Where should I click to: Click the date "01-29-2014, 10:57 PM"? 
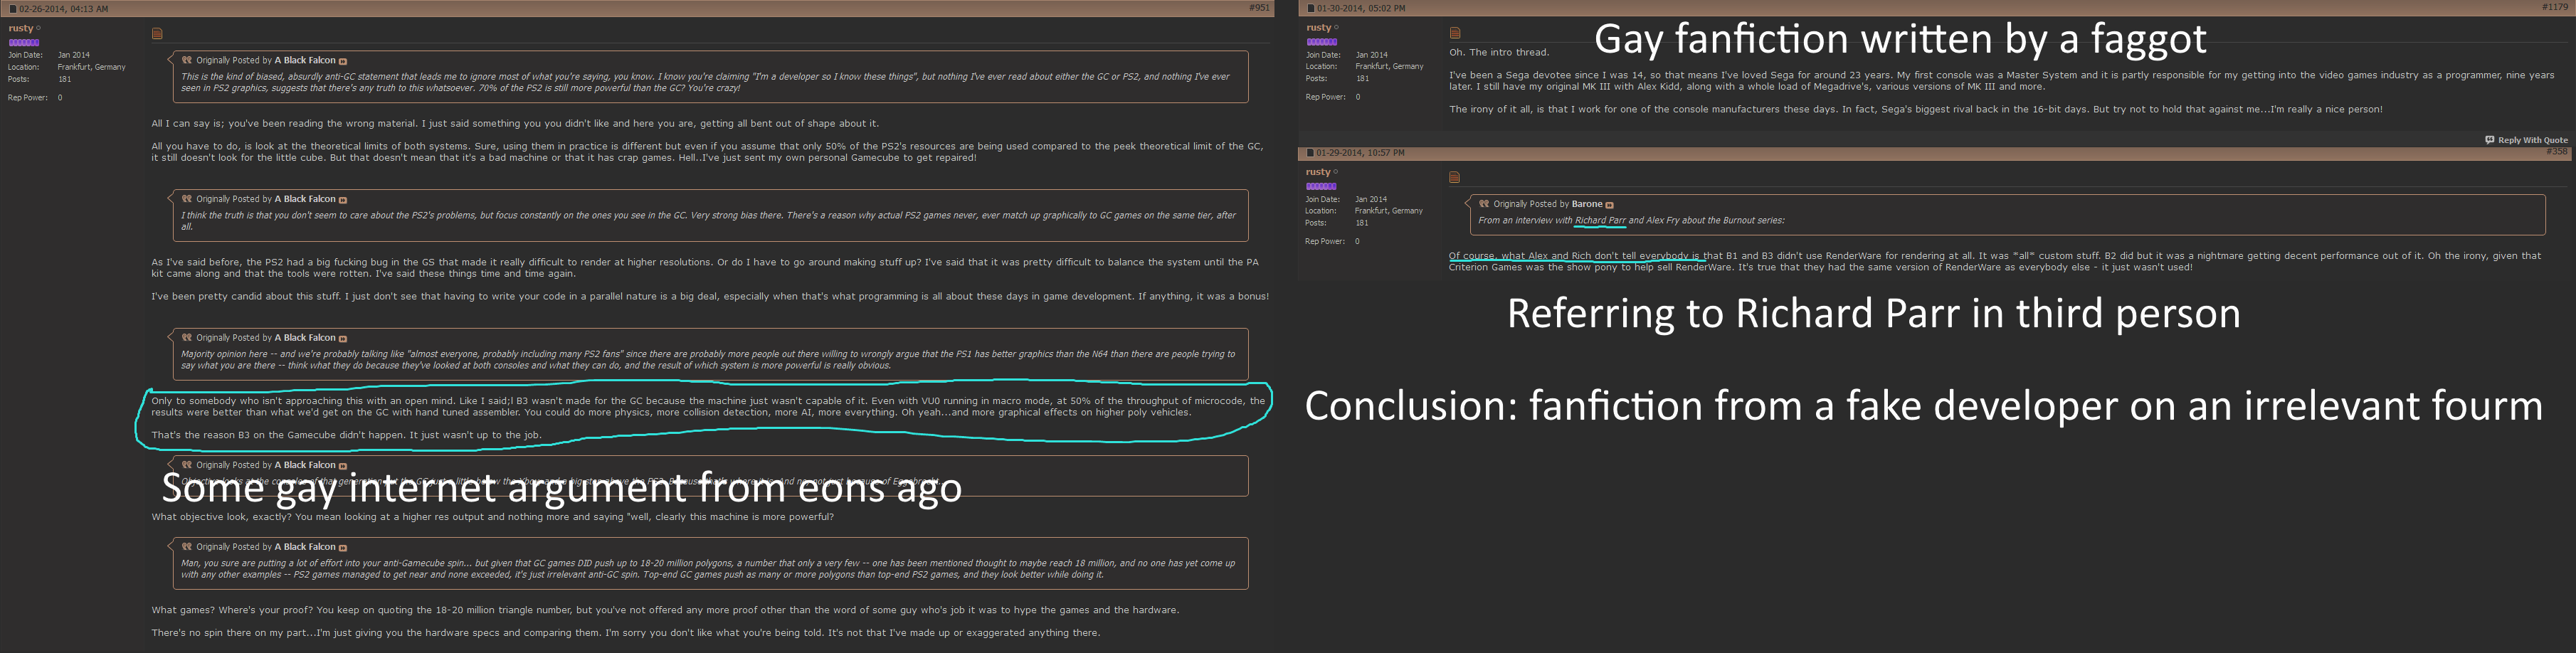(1360, 153)
